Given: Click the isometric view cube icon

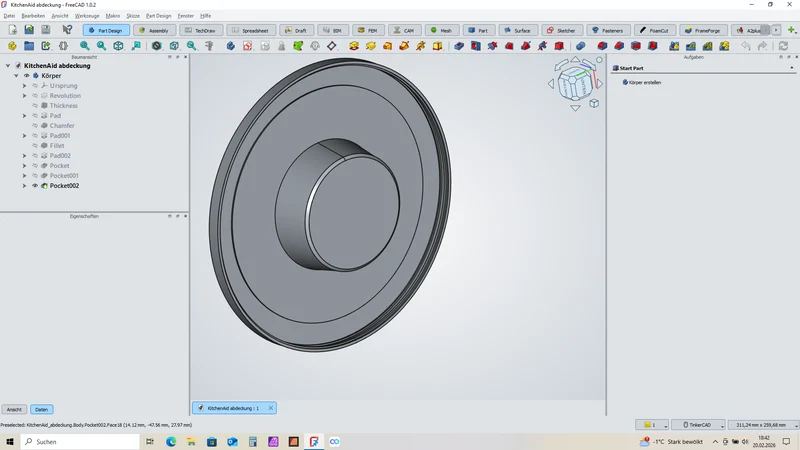Looking at the screenshot, I should [x=118, y=46].
